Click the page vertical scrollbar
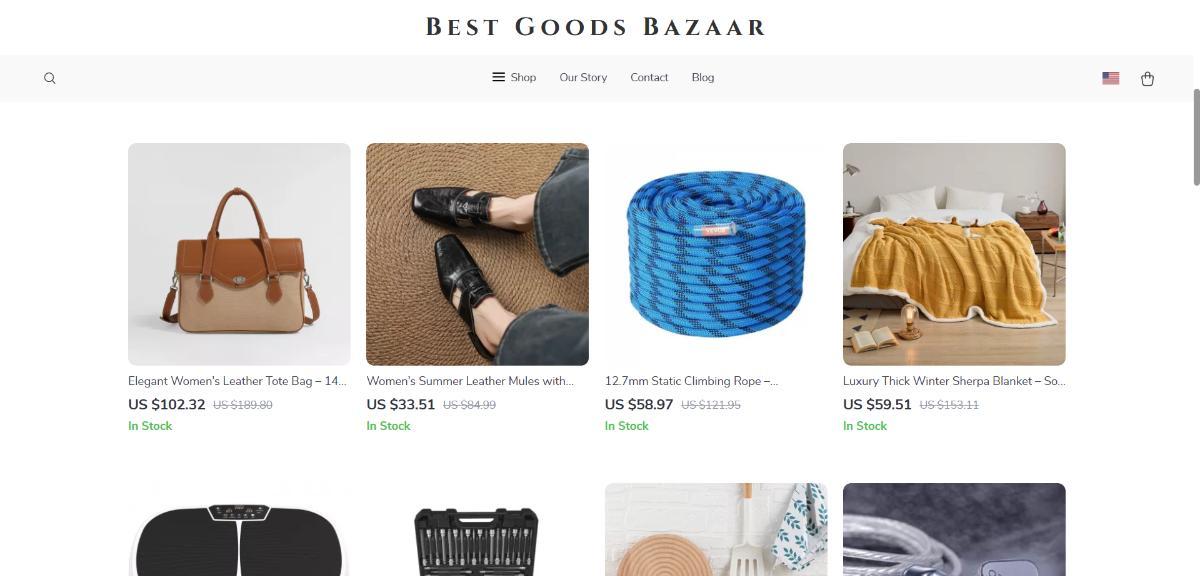This screenshot has height=576, width=1200. pyautogui.click(x=1195, y=137)
